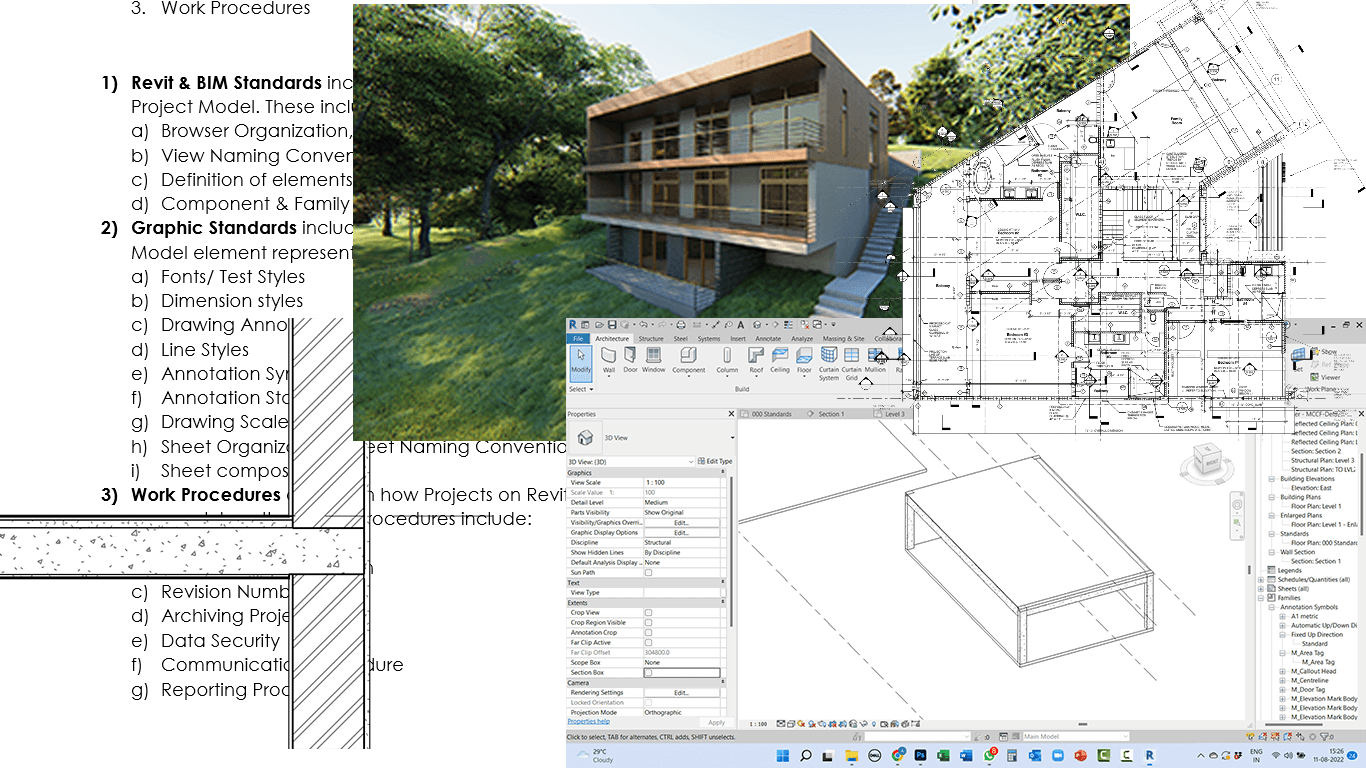Click Edit Type in Properties panel

pos(715,461)
